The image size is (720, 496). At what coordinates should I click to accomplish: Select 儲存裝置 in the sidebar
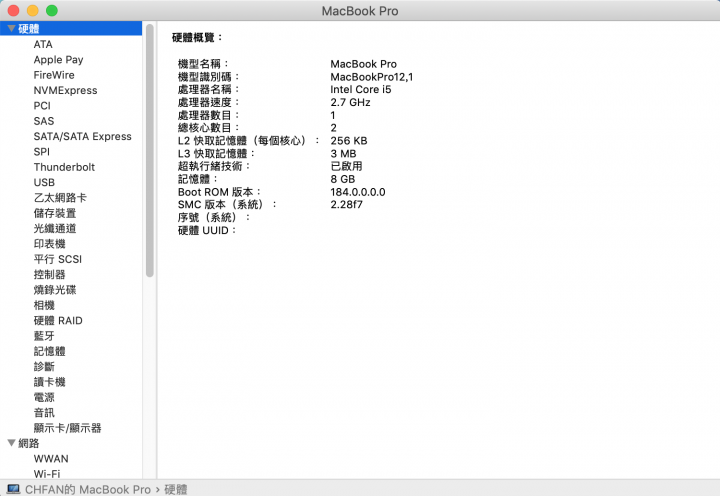55,213
